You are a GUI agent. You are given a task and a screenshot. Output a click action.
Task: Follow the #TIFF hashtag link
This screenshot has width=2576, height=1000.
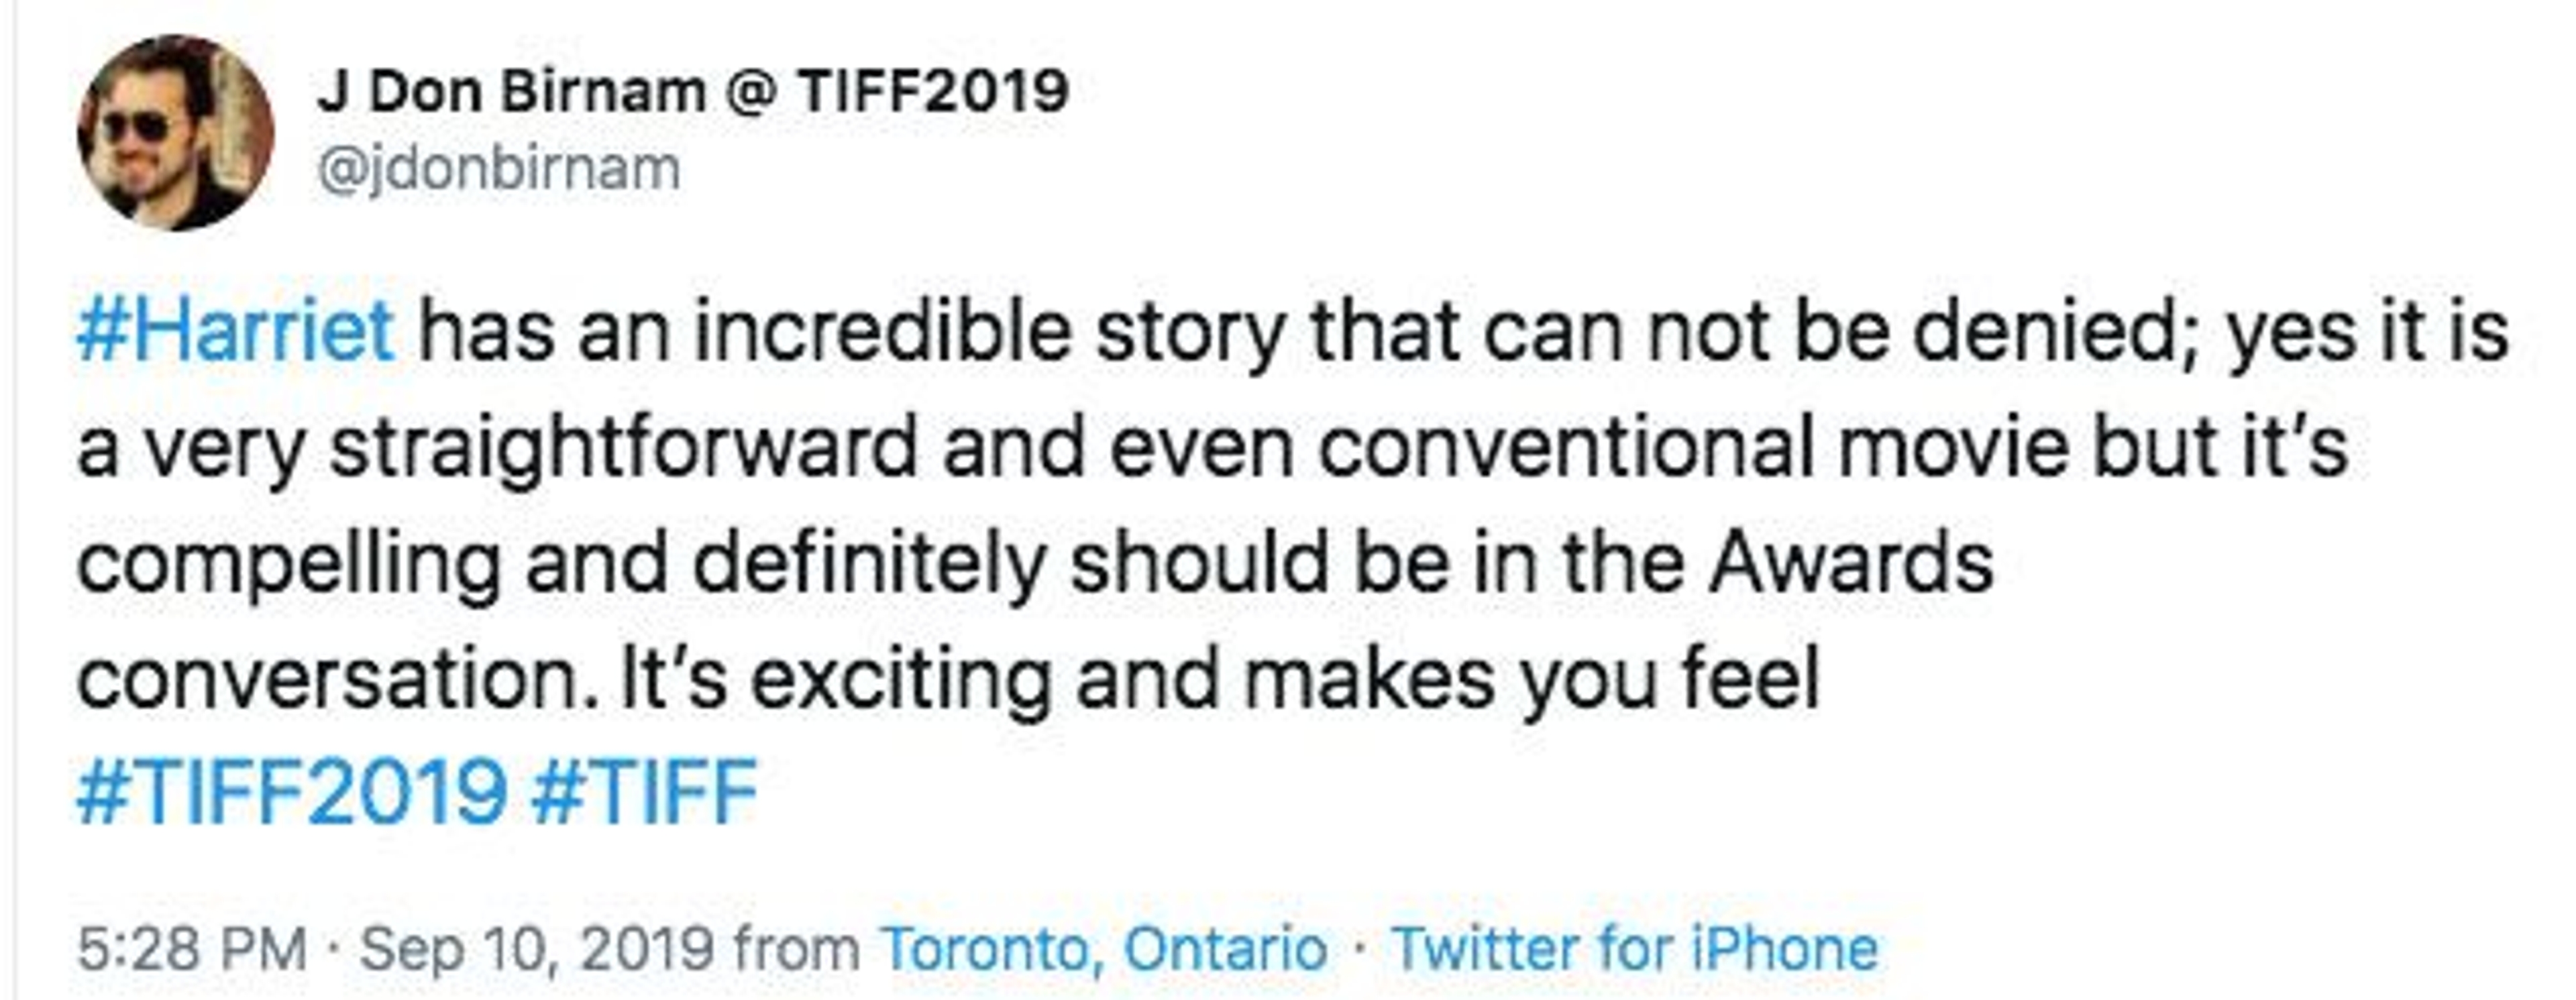point(645,792)
